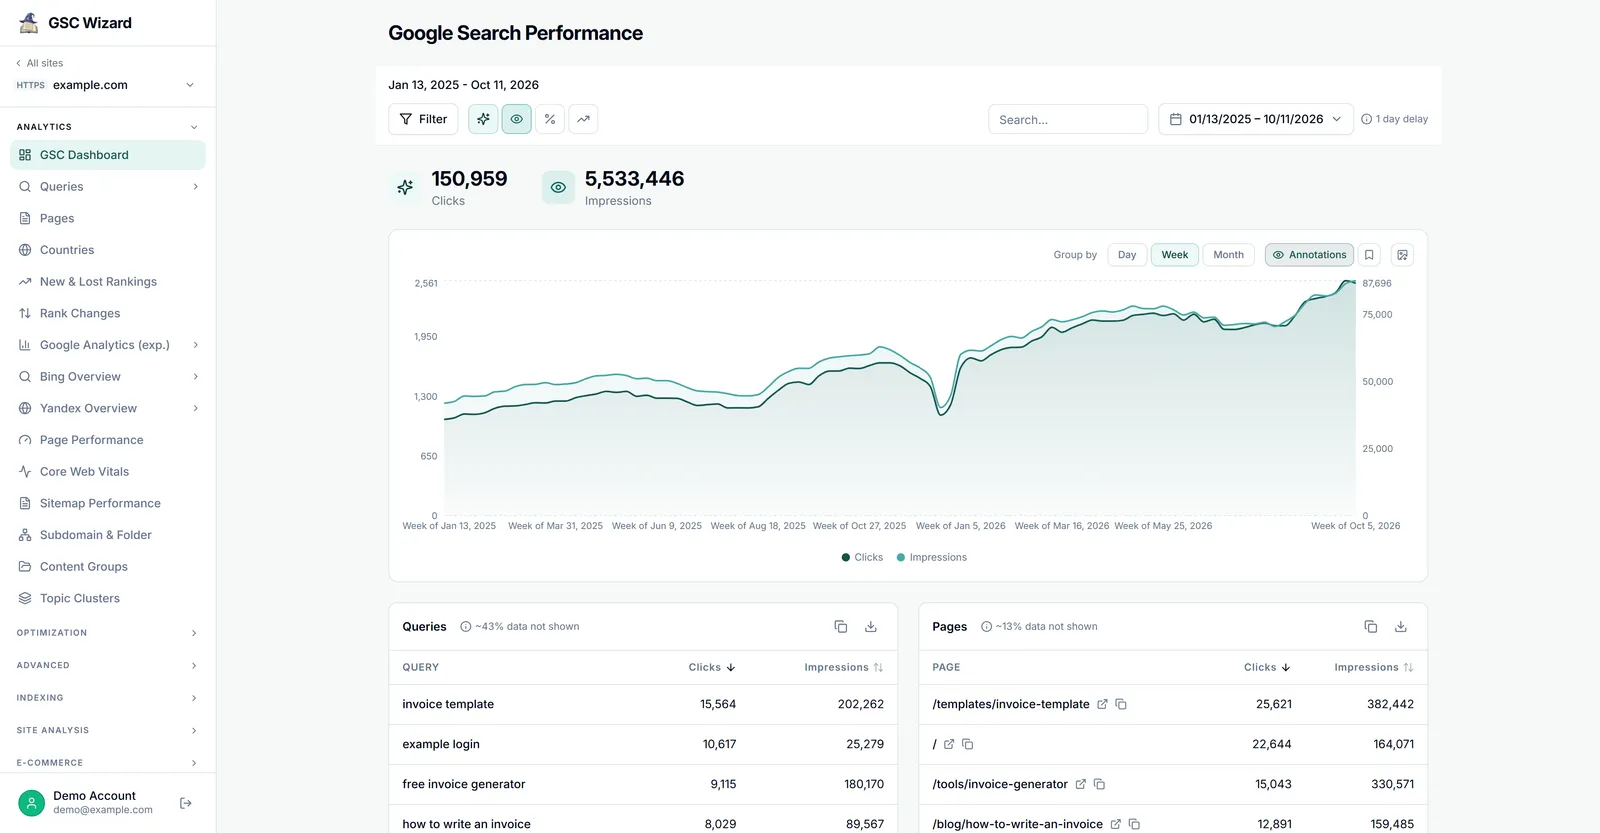Expand the Yandex Overview submenu
The image size is (1600, 833).
tap(195, 408)
